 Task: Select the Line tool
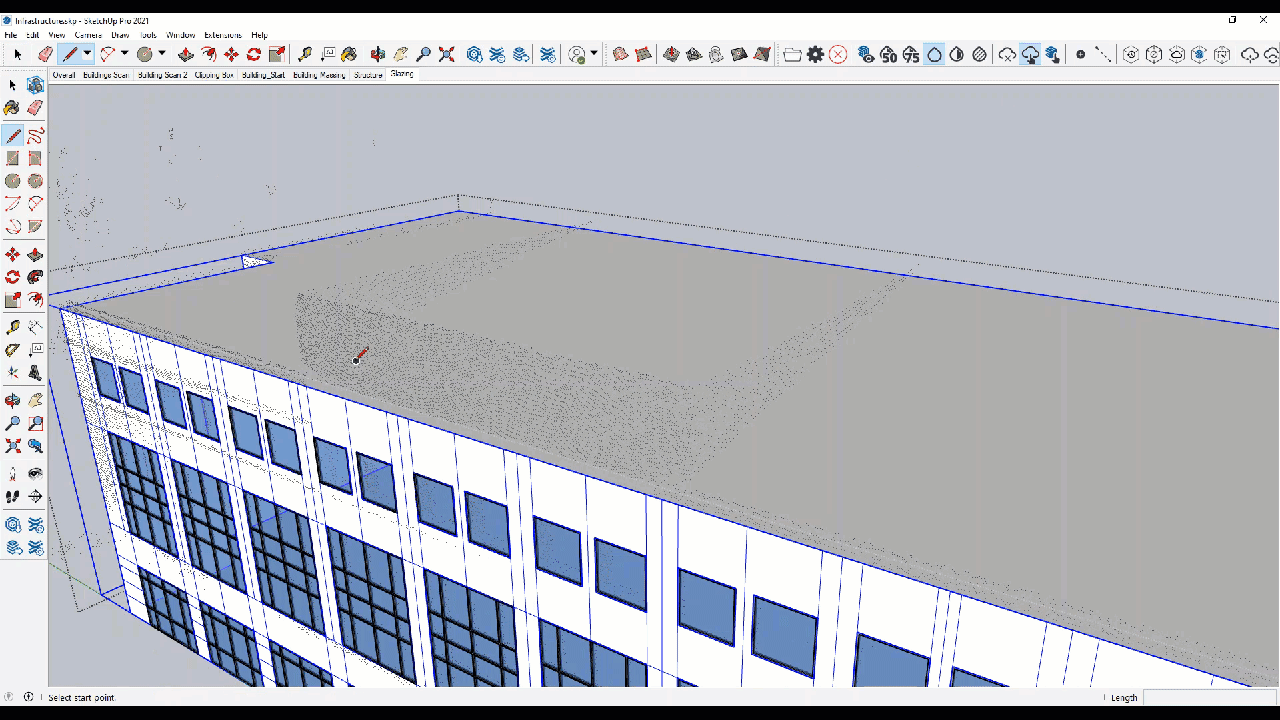point(68,55)
